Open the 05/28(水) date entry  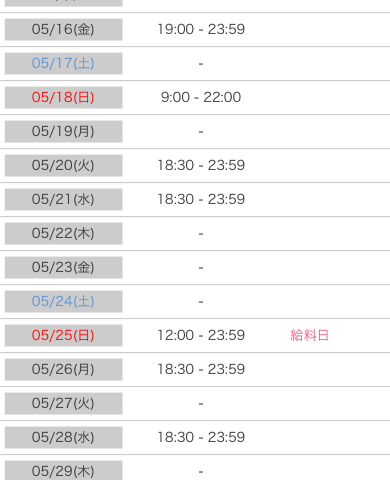coord(63,437)
